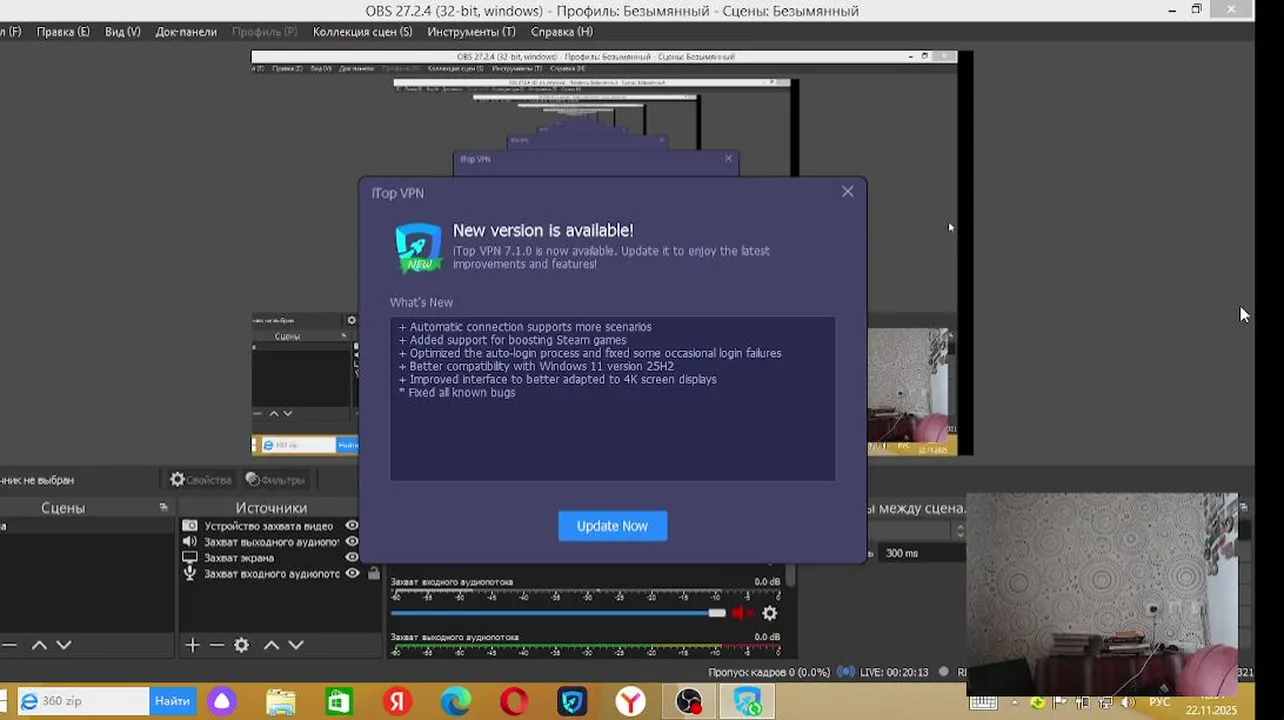1284x720 pixels.
Task: Open the Правка (E) menu
Action: click(63, 32)
